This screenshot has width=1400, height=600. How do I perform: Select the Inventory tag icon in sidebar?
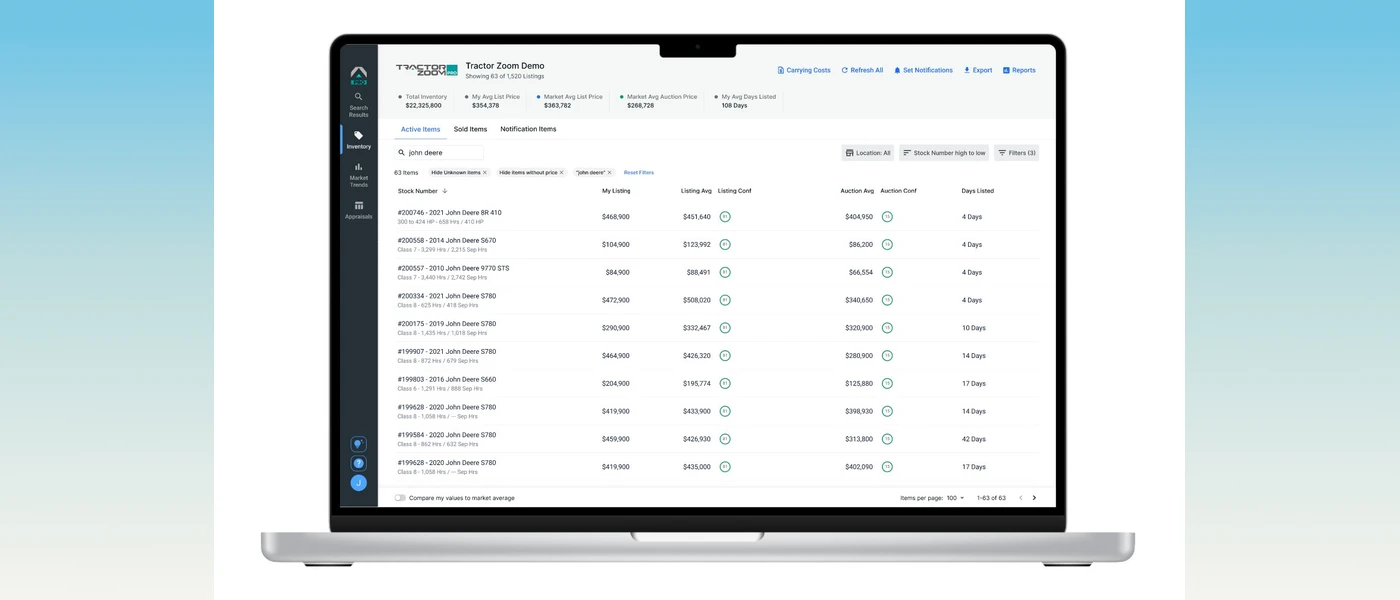[x=358, y=135]
